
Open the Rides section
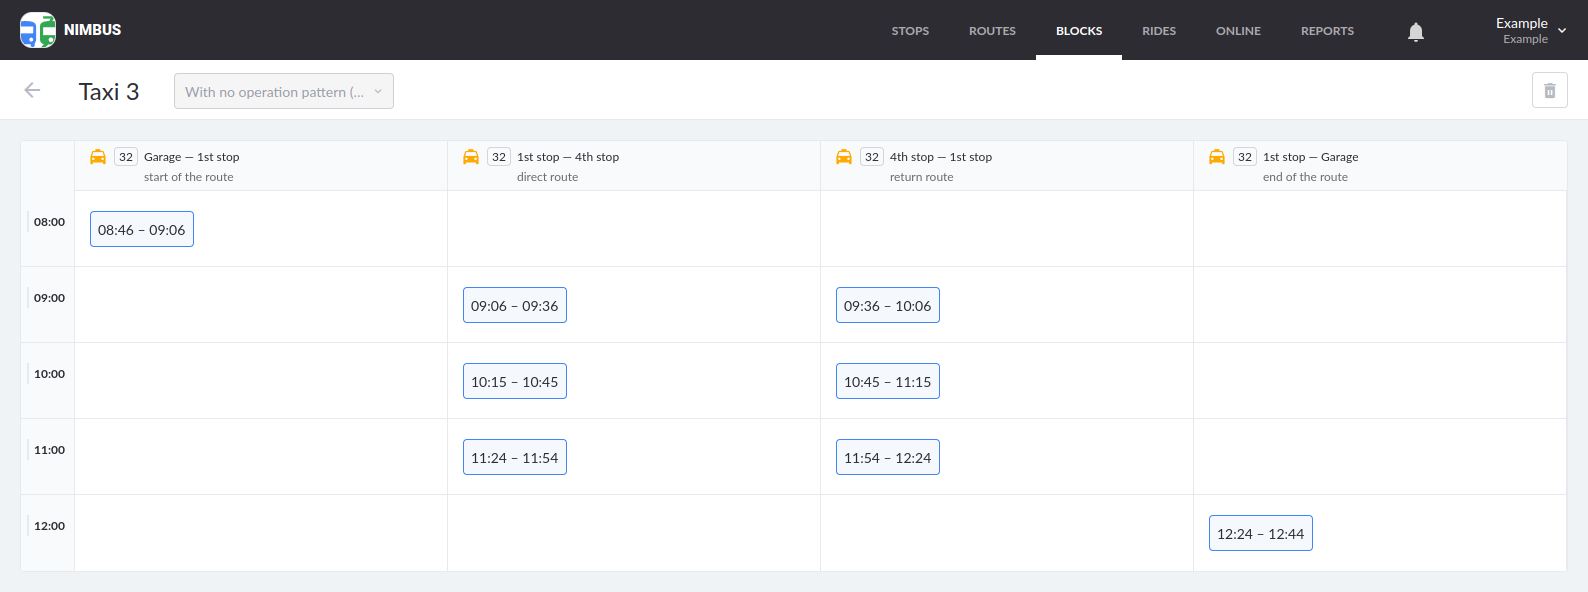(1159, 31)
